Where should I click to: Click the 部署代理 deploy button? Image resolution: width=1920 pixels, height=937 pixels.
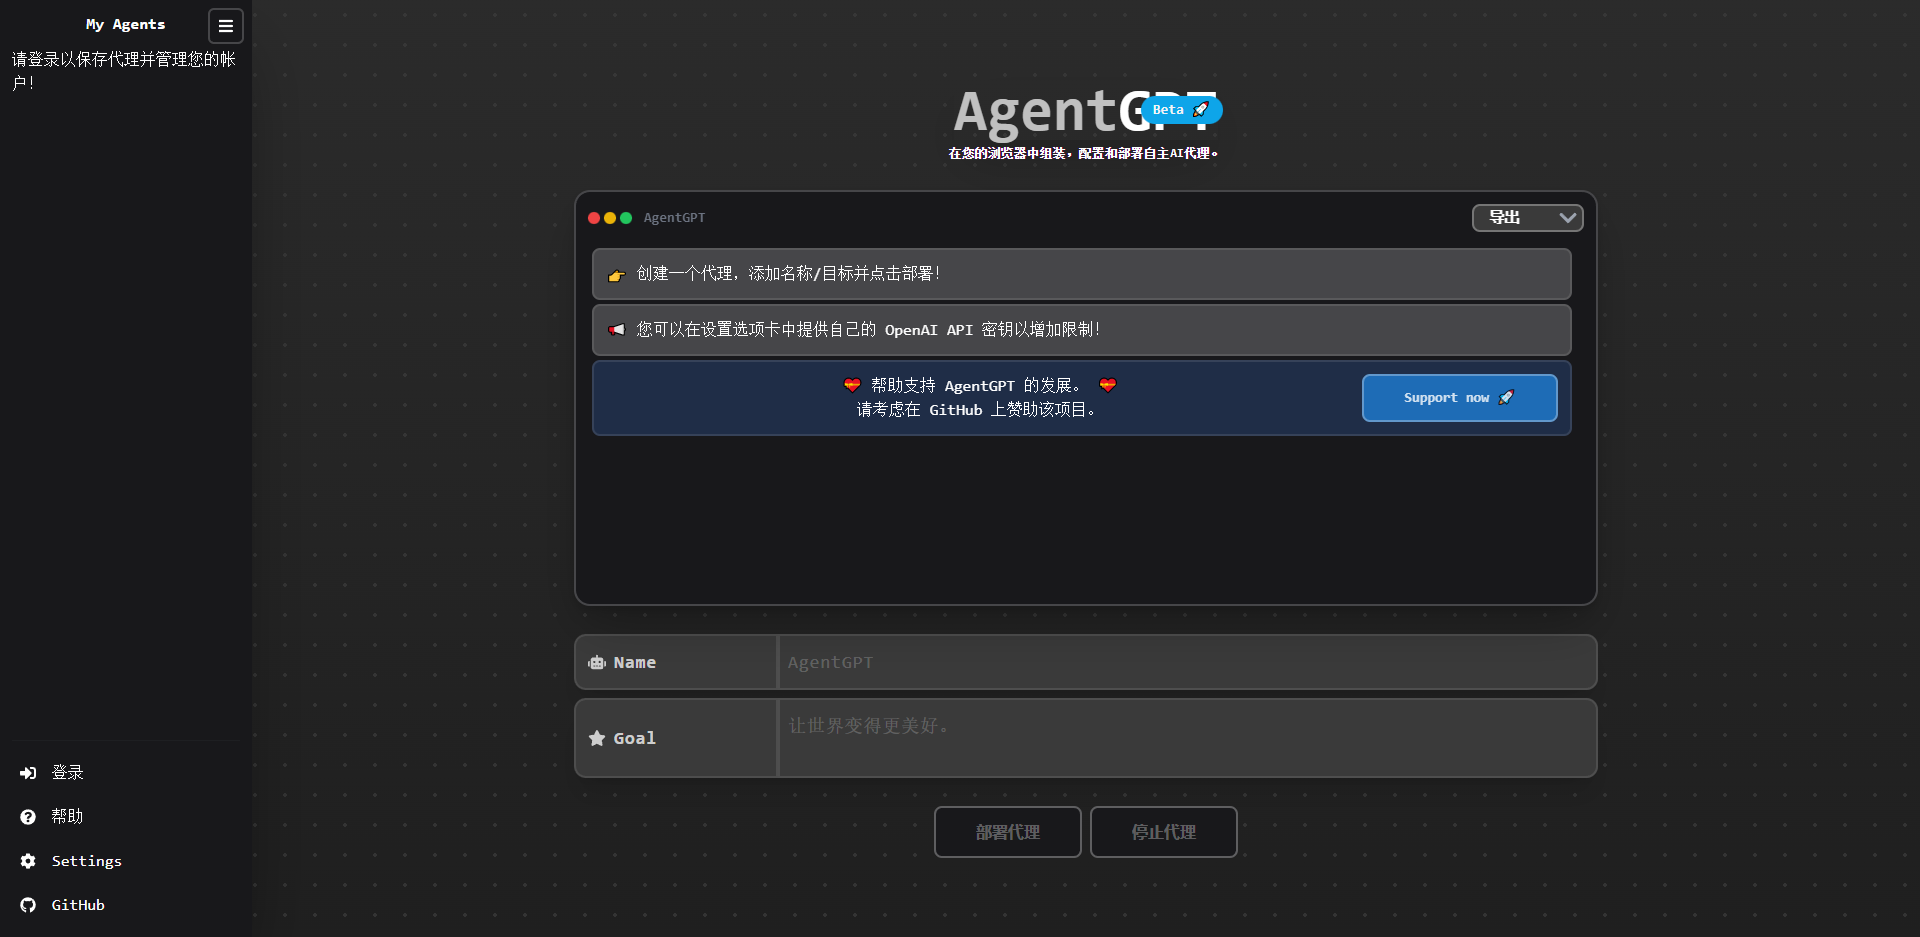(x=1007, y=831)
